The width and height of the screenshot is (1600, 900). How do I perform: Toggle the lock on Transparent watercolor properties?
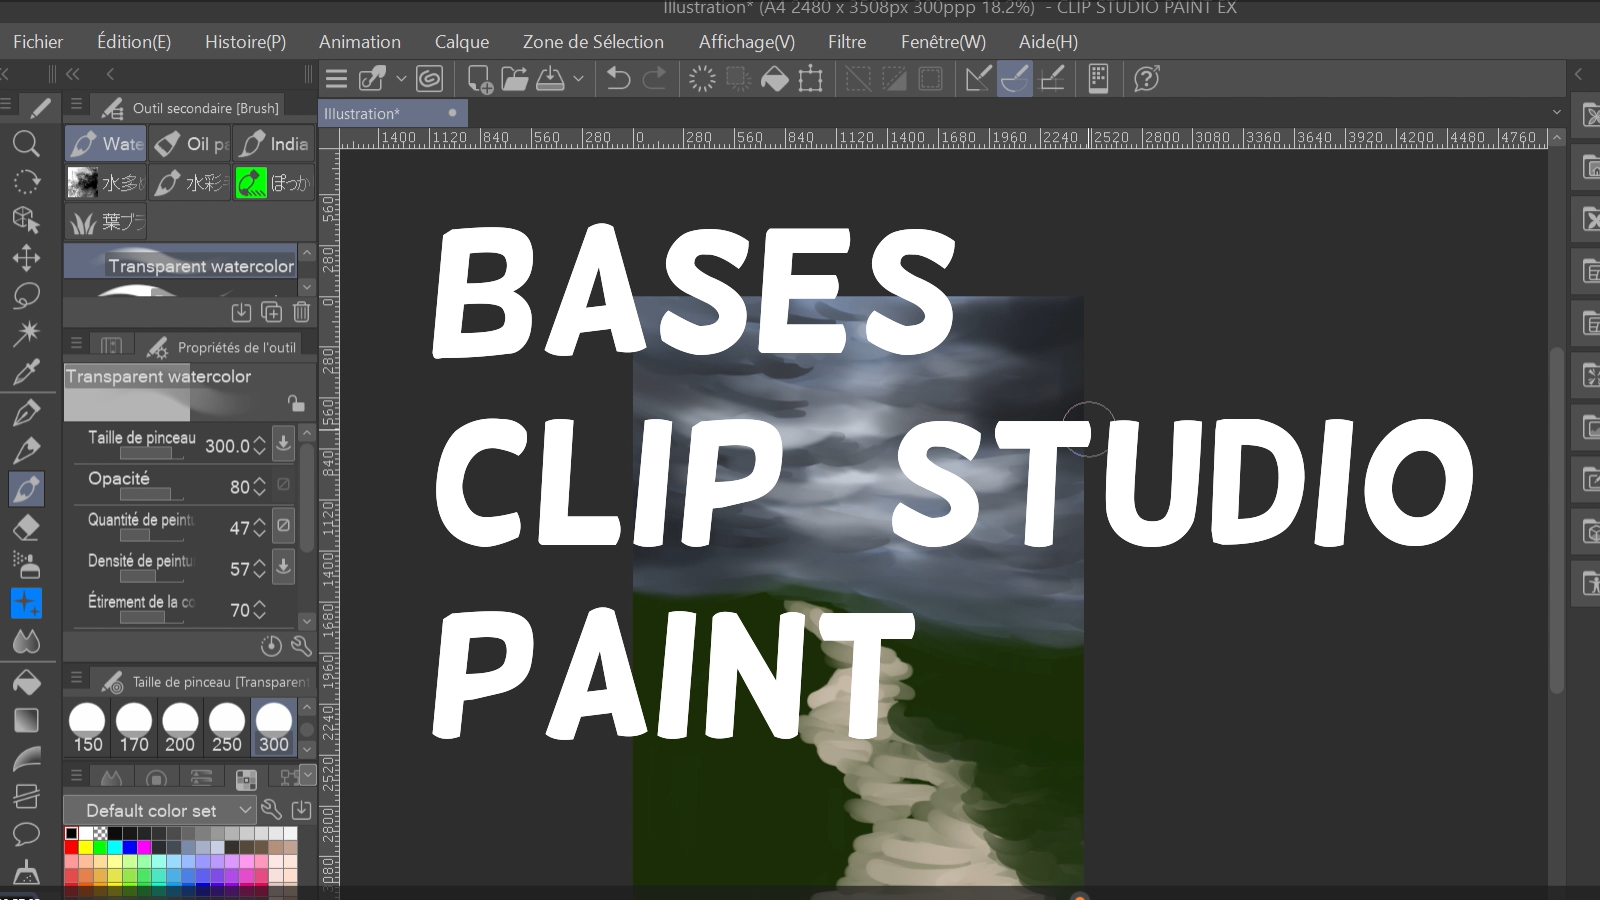(x=296, y=403)
